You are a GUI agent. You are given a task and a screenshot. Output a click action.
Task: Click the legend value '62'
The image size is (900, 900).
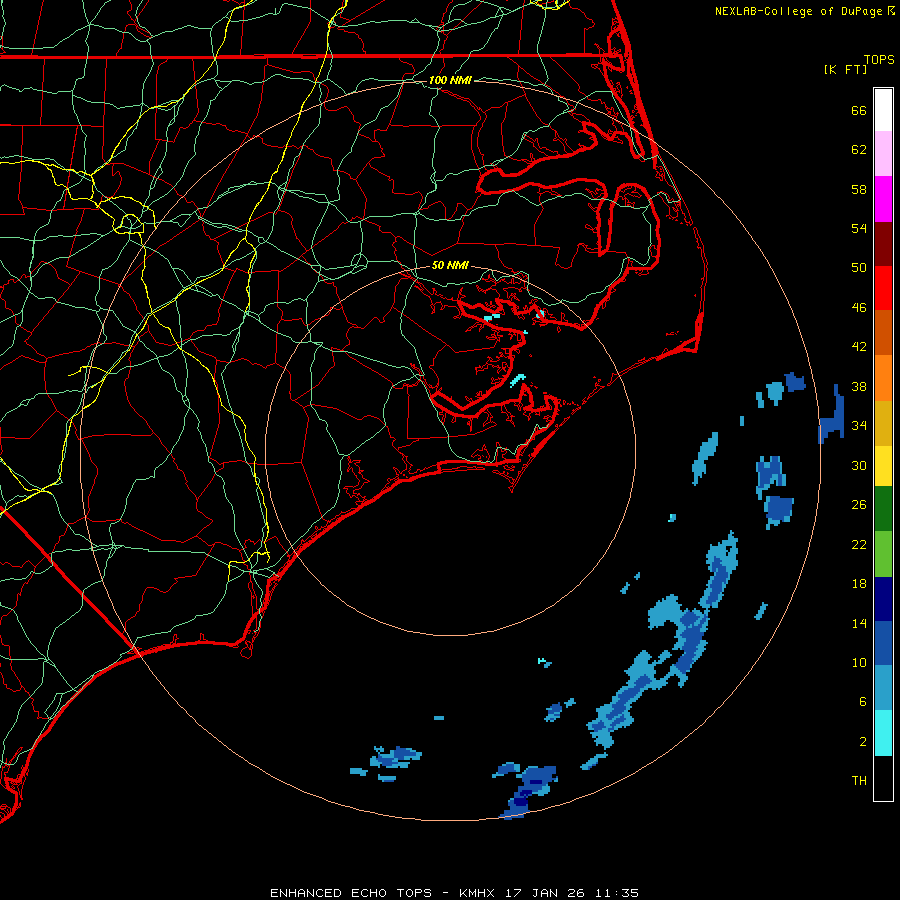859,150
